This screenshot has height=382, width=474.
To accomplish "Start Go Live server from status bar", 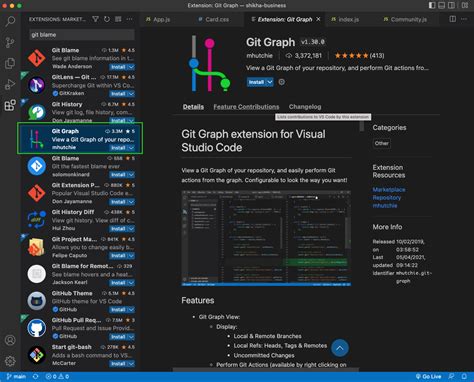I will [x=428, y=377].
